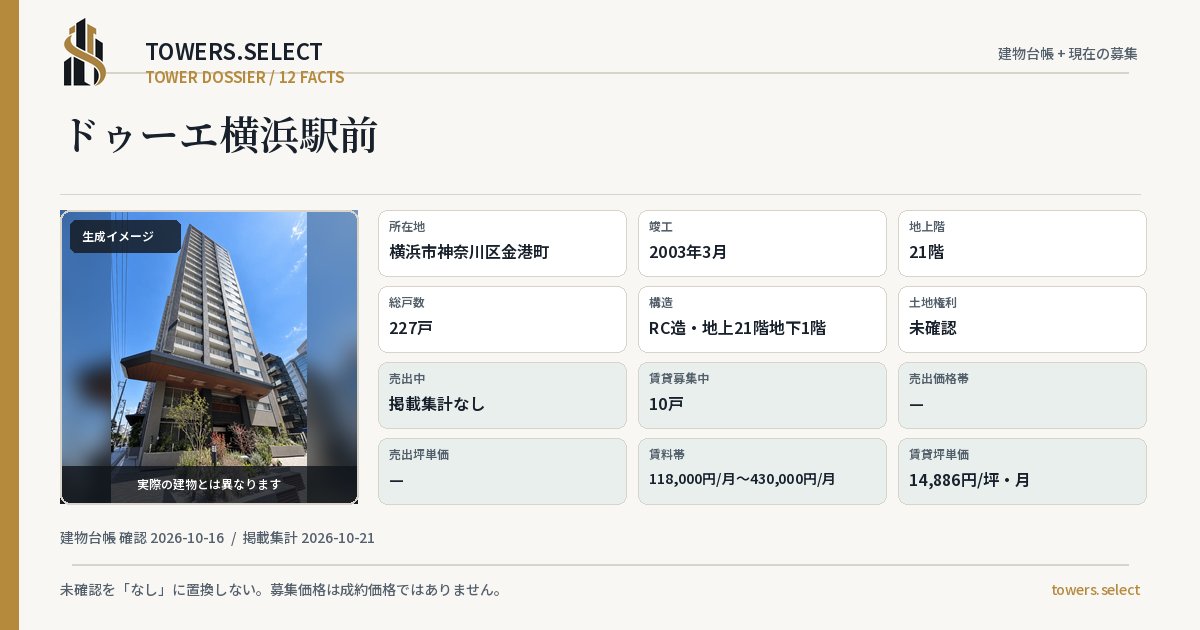The width and height of the screenshot is (1200, 630).
Task: Click the TOWERS.SELECT building logo icon
Action: [85, 52]
